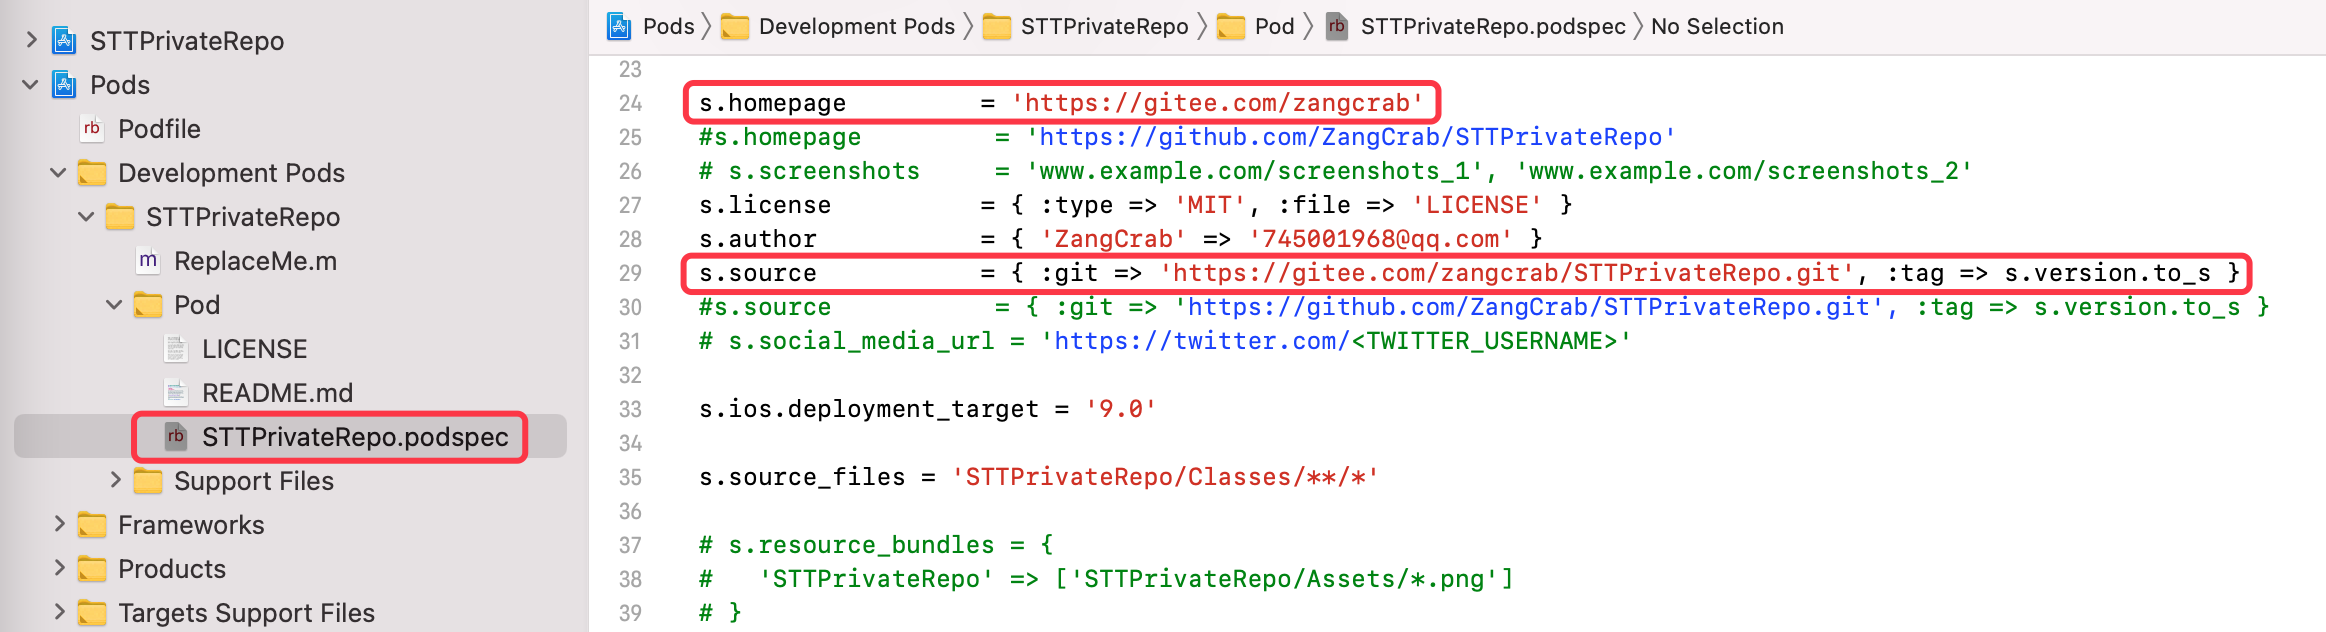Open the No Selection symbol menu

(x=1717, y=27)
